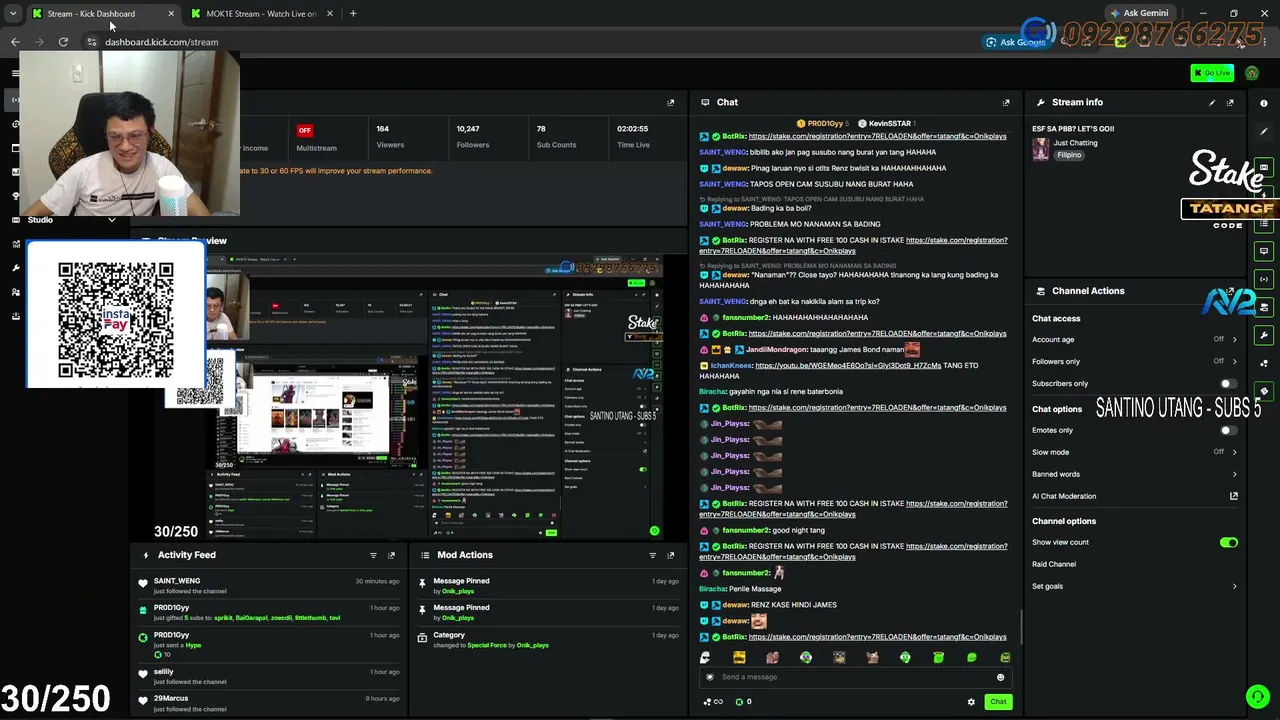Open the support headset chat bubble

pyautogui.click(x=1257, y=696)
